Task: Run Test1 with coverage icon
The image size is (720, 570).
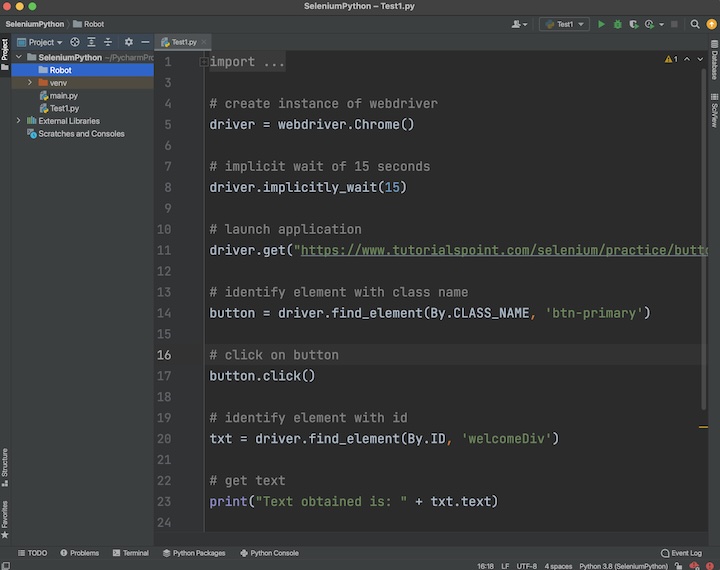Action: click(x=633, y=24)
